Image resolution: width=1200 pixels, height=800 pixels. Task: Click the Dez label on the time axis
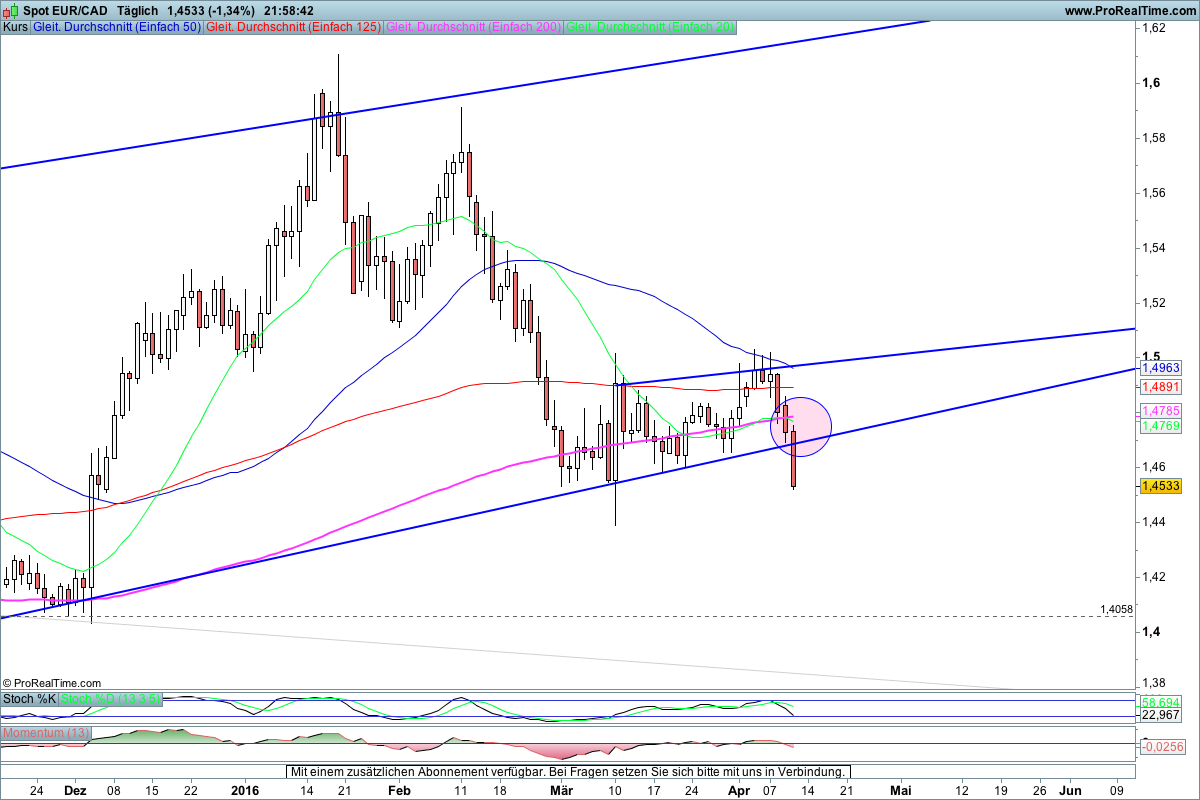[x=75, y=790]
